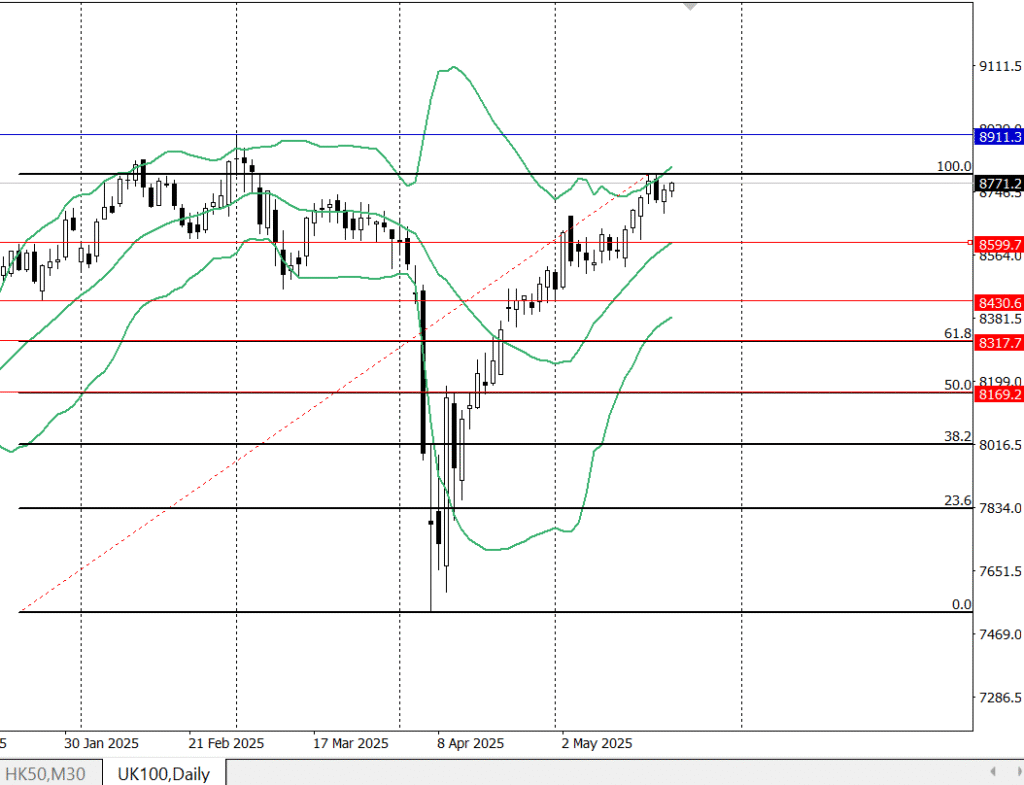The image size is (1024, 785).
Task: Click the Fibonacci 100.0 level label
Action: (x=953, y=166)
